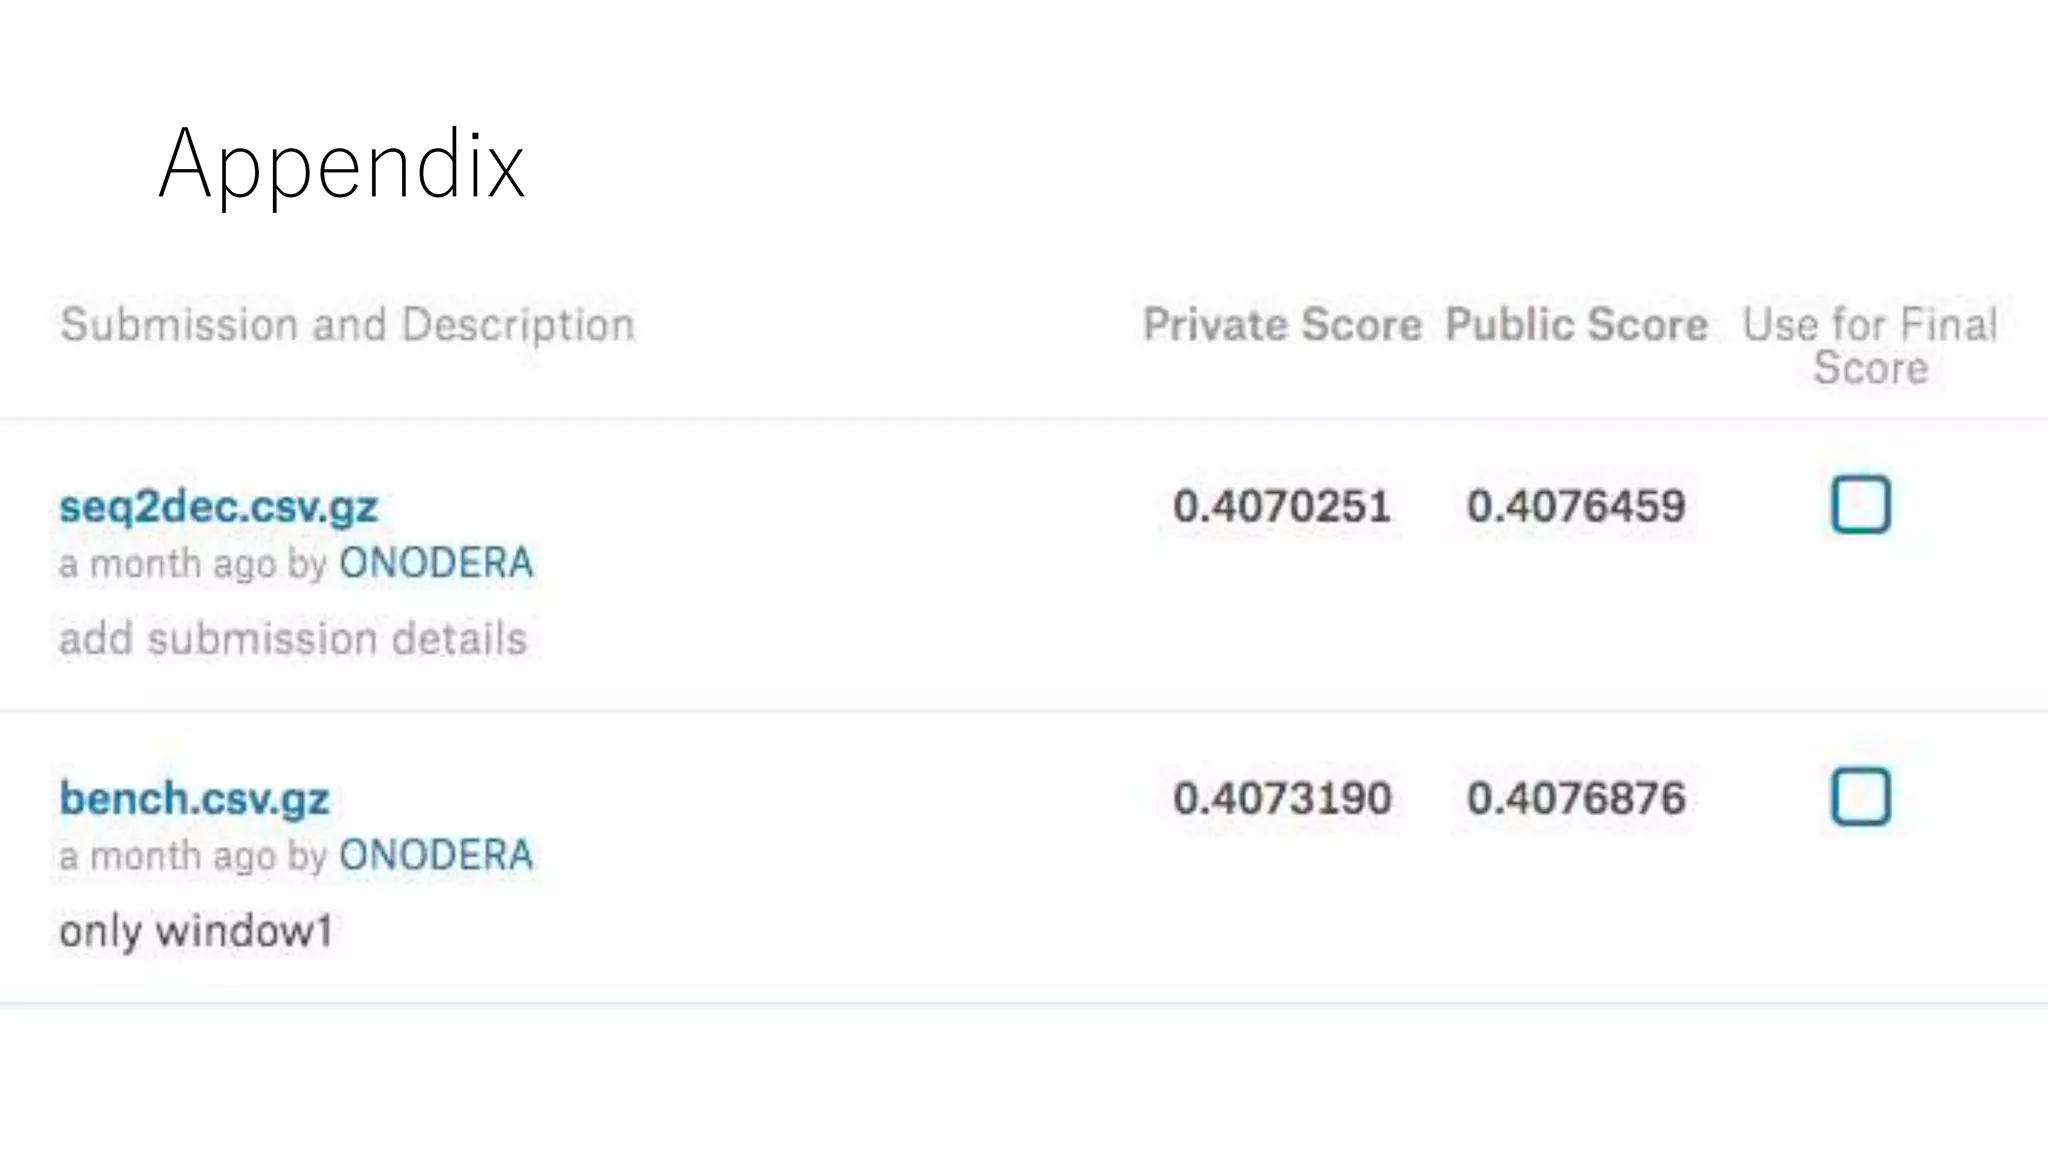The image size is (2048, 1152).
Task: Select public score 0.4076876
Action: (1576, 798)
